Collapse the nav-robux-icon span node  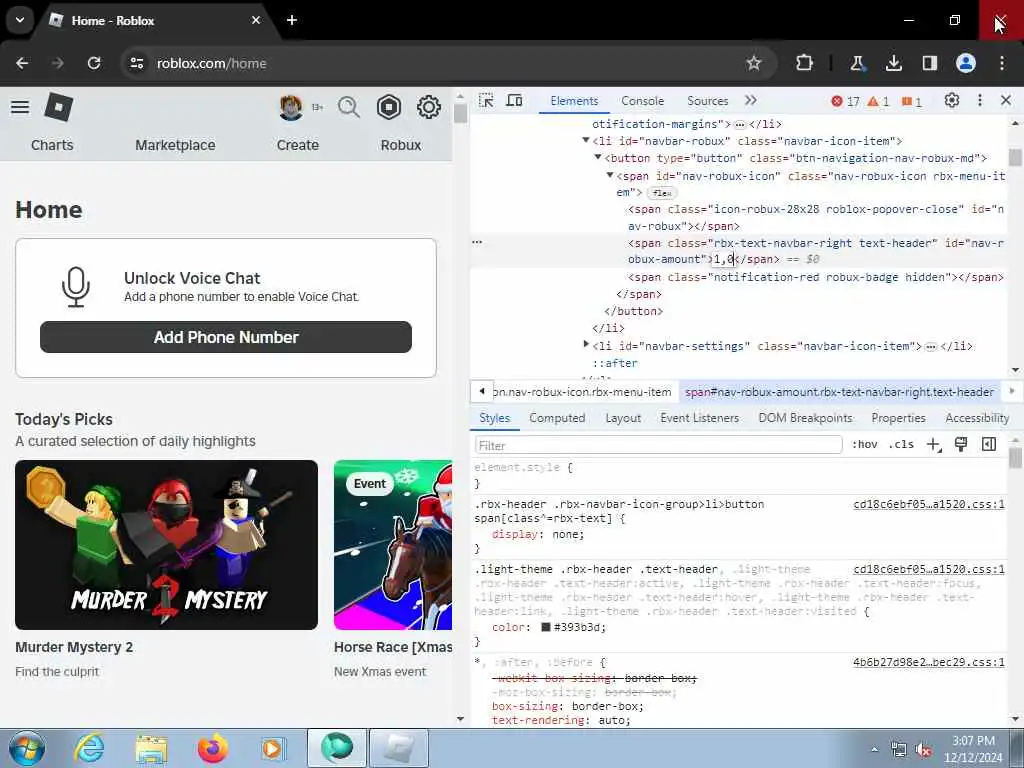[609, 175]
